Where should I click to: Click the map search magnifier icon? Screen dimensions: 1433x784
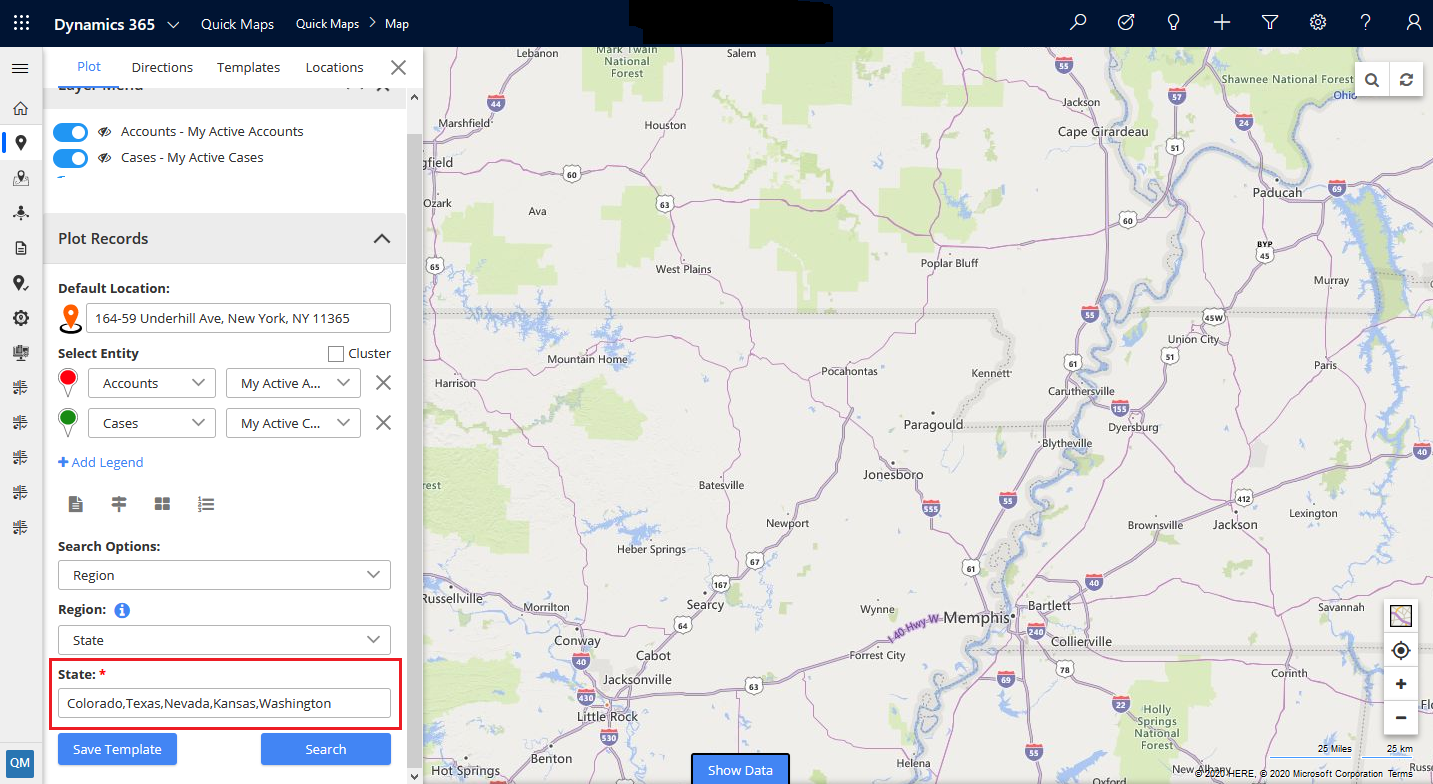coord(1372,80)
